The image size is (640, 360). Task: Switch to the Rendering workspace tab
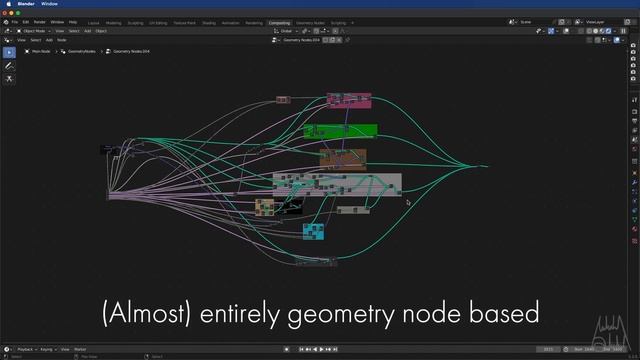tap(254, 23)
